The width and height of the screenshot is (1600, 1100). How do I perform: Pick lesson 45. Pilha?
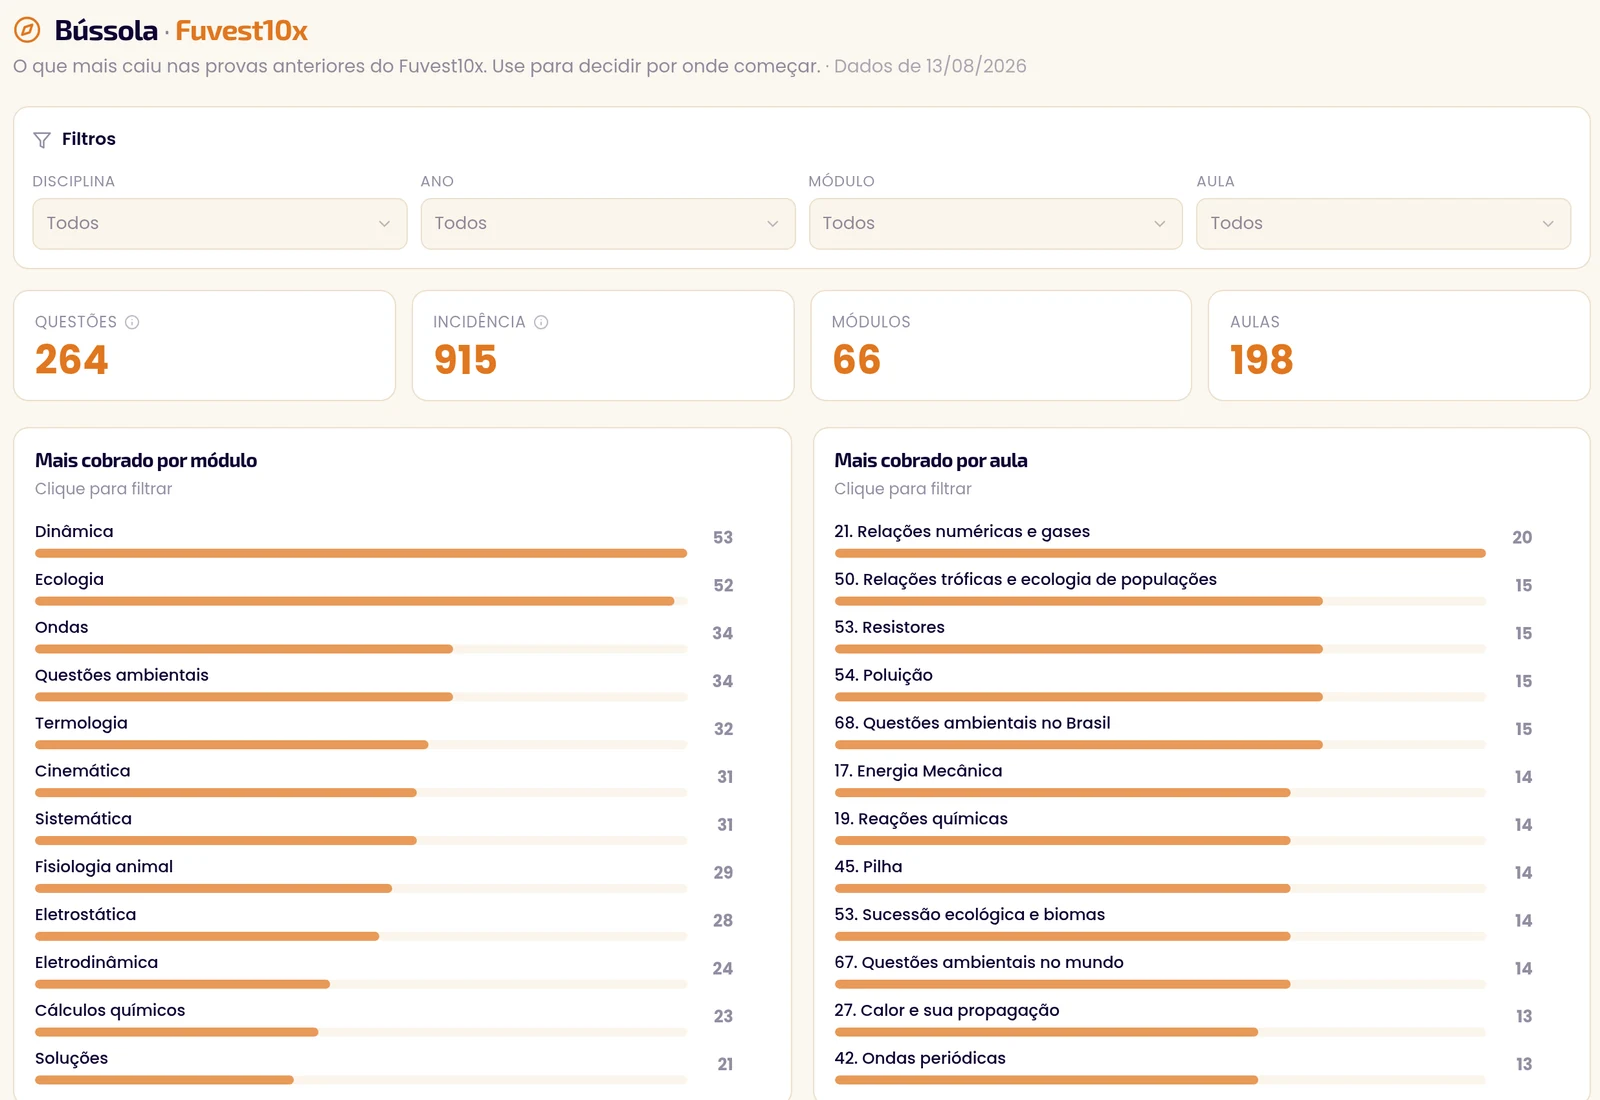[1184, 875]
